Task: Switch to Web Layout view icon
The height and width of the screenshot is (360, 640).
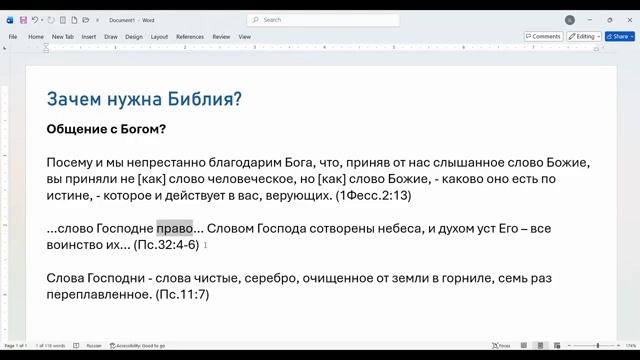Action: tap(557, 346)
